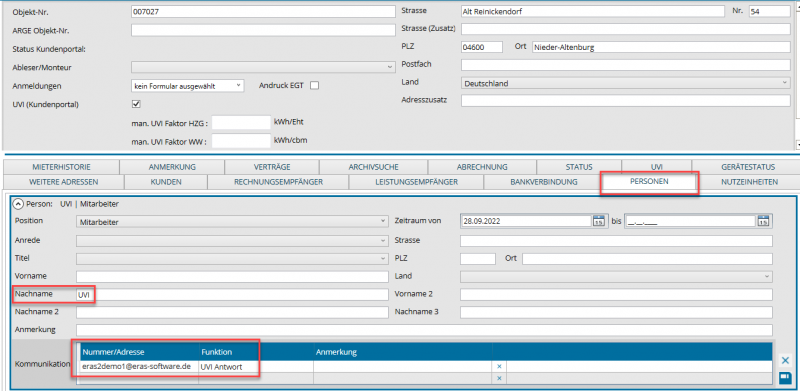Click the ARGE Objekt-Nr. input field
The image size is (800, 391).
pos(263,30)
